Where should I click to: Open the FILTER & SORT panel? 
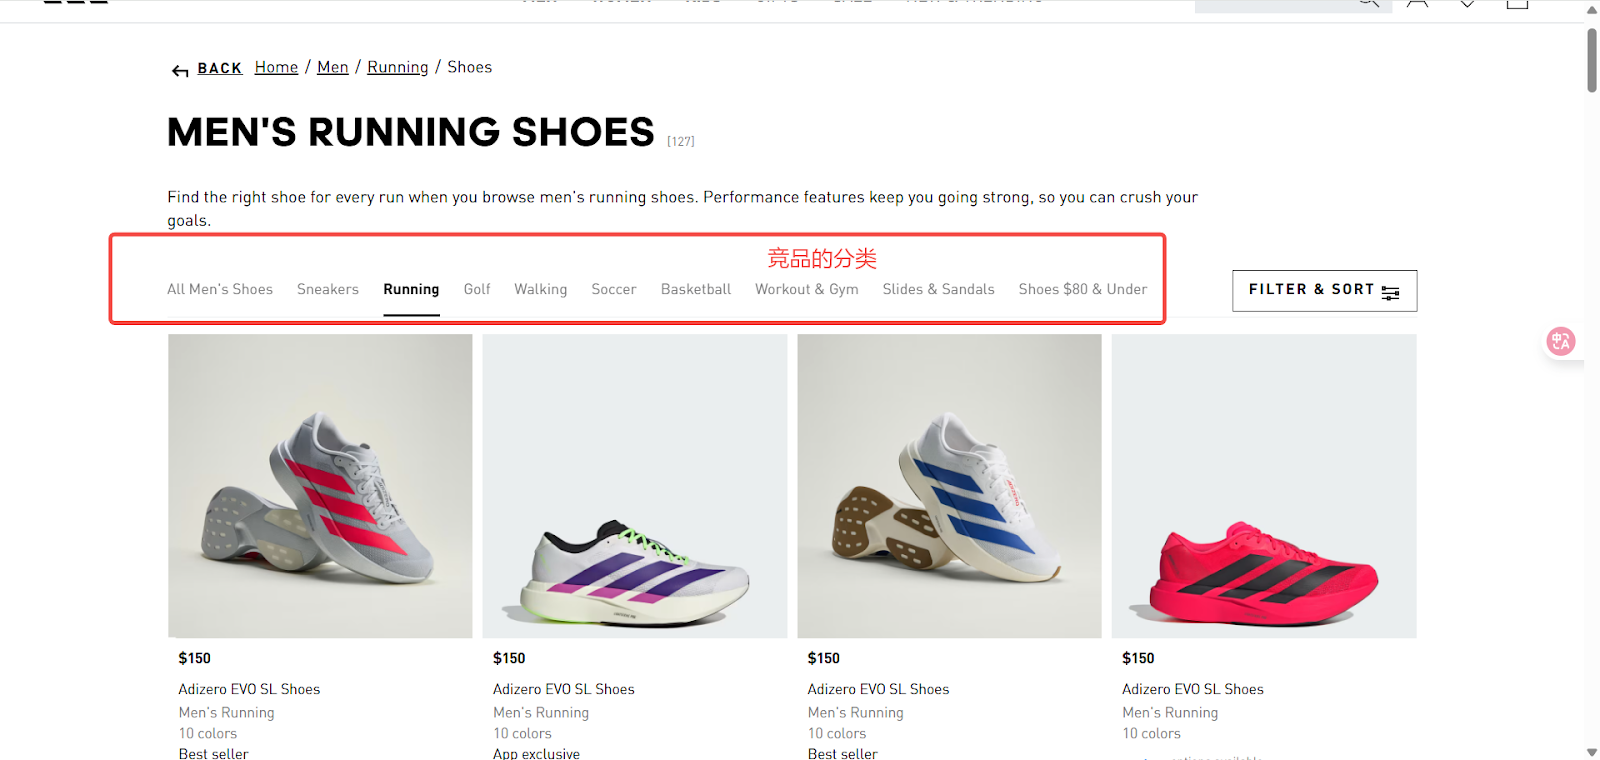pyautogui.click(x=1324, y=290)
